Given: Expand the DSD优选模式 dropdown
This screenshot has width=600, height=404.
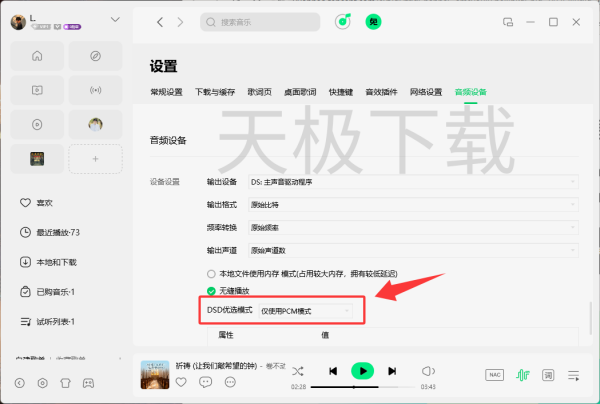Looking at the screenshot, I should point(305,311).
